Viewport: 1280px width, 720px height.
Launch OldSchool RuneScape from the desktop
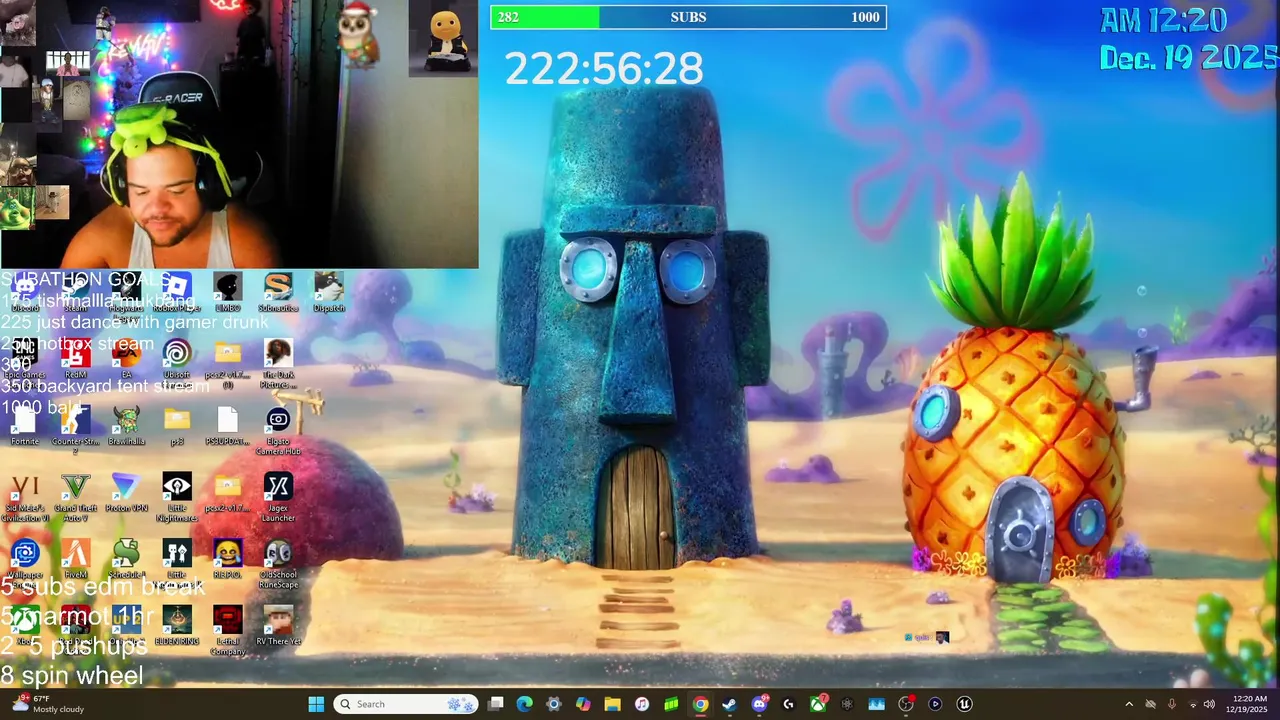278,564
